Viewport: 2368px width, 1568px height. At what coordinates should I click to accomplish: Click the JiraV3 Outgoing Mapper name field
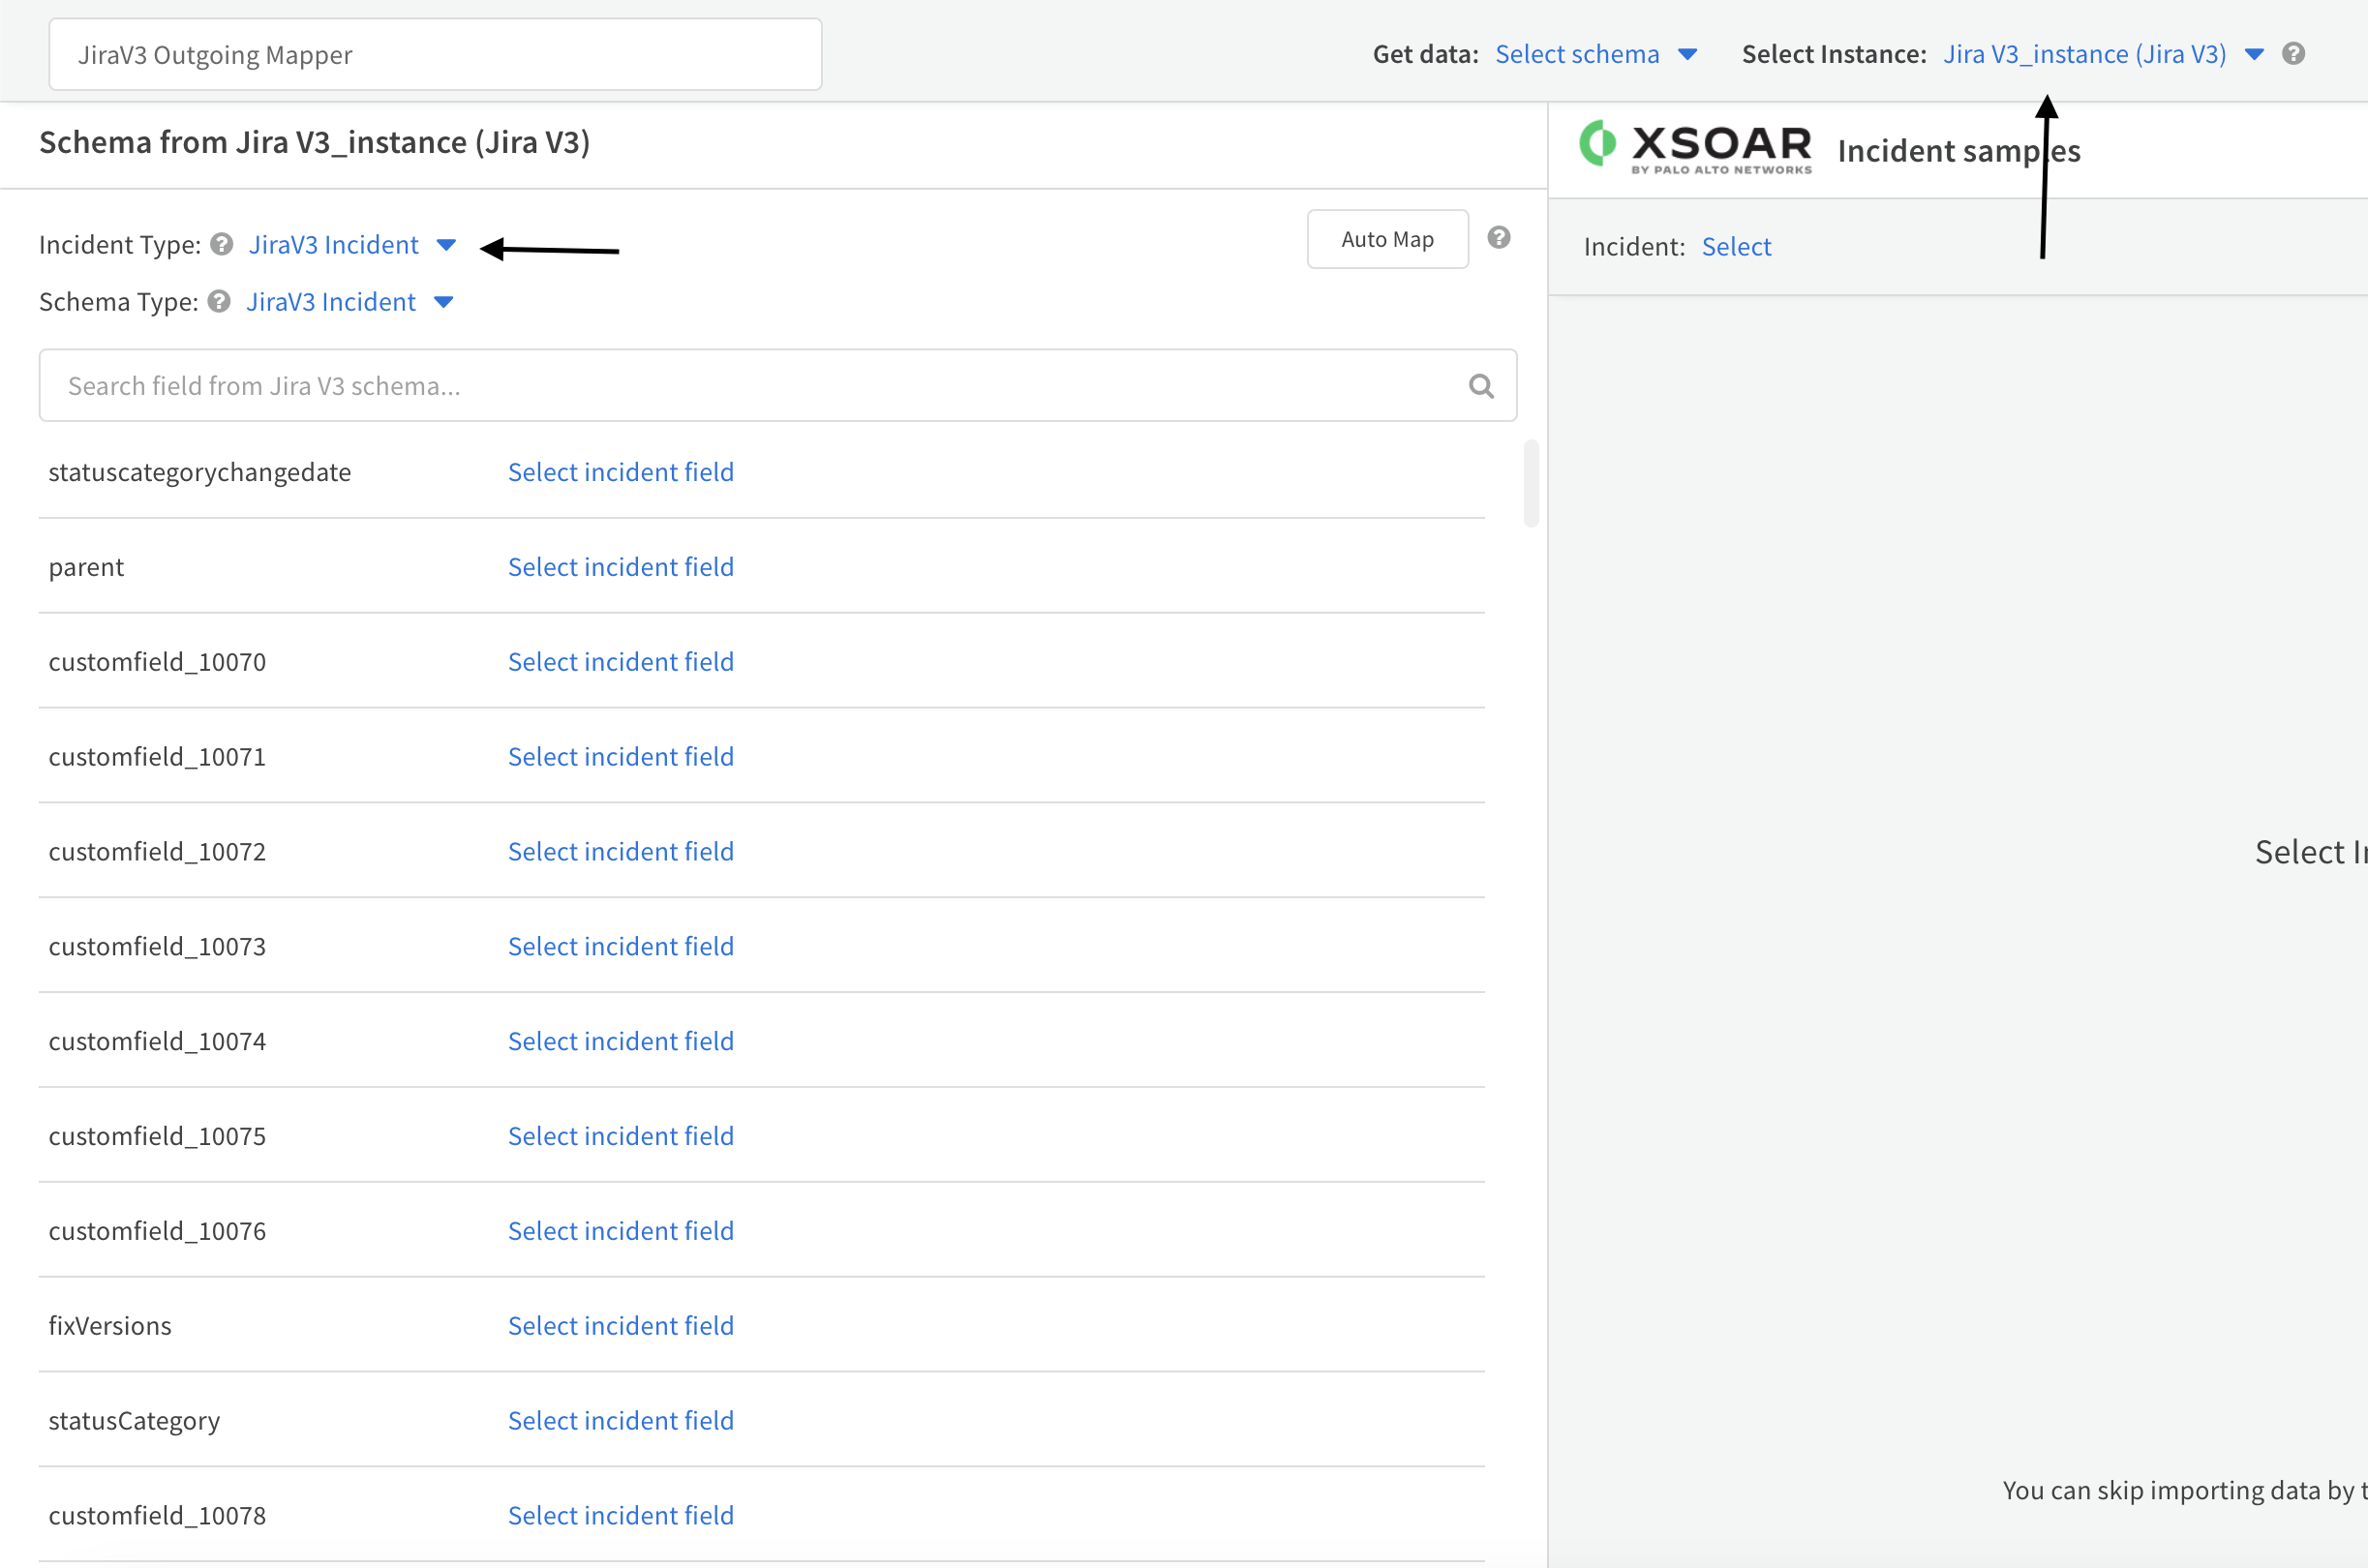point(435,55)
